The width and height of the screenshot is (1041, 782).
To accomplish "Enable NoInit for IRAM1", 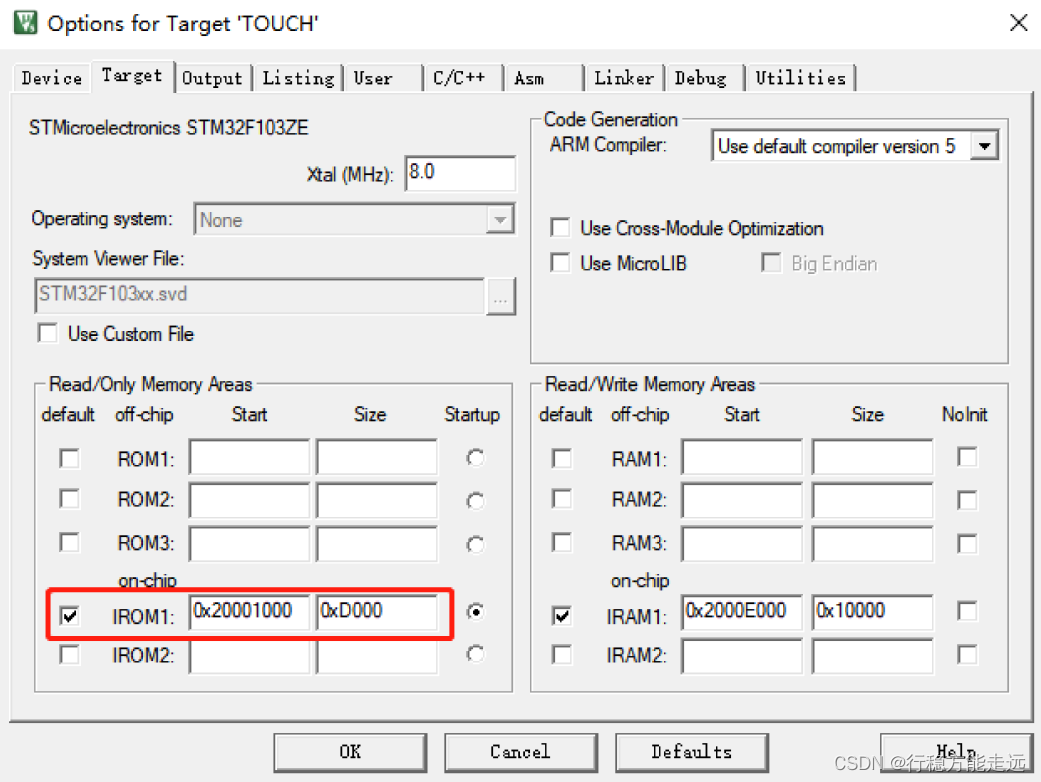I will (x=967, y=611).
